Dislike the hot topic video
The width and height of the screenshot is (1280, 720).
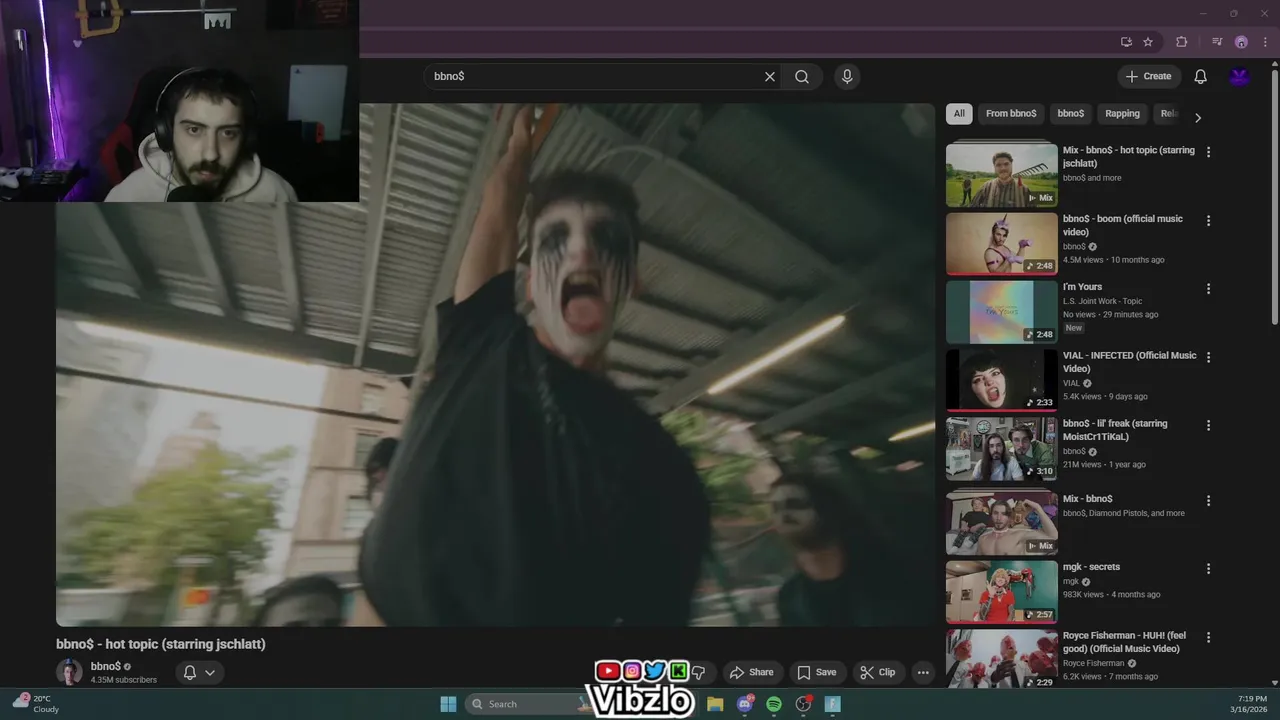coord(700,672)
